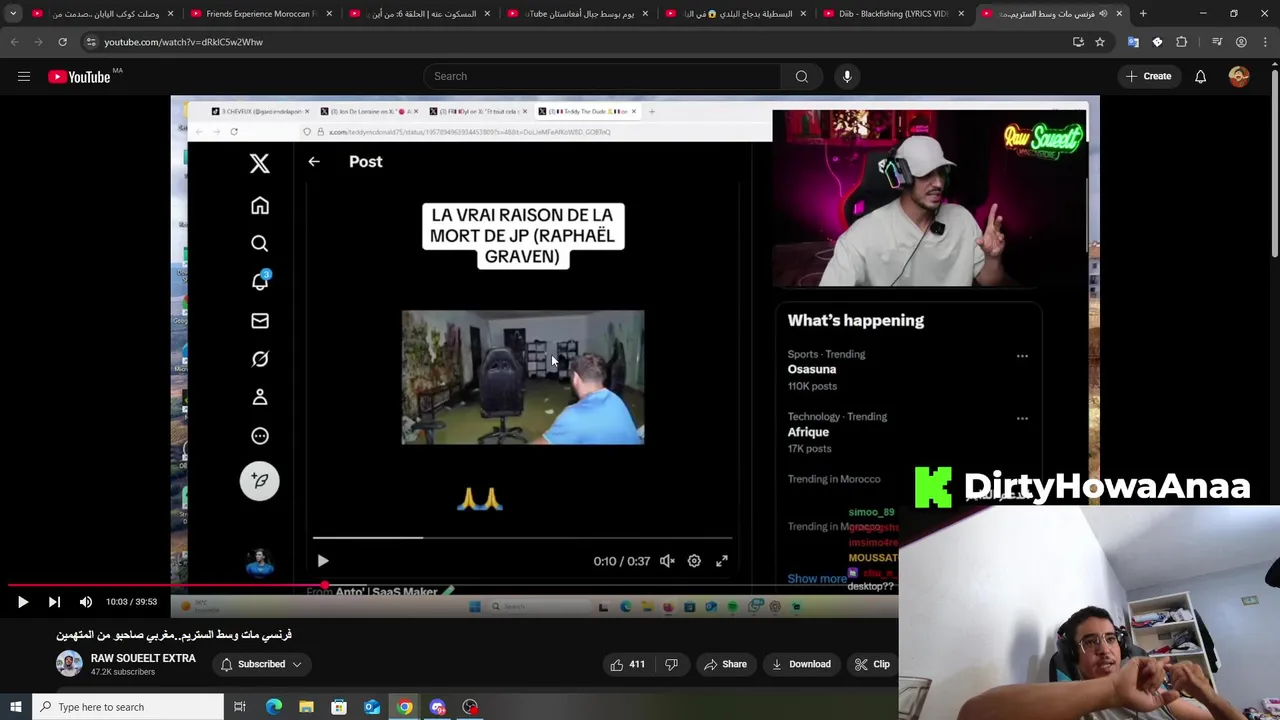Open Chrome Extensions puzzle menu
The image size is (1280, 720).
pyautogui.click(x=1182, y=42)
